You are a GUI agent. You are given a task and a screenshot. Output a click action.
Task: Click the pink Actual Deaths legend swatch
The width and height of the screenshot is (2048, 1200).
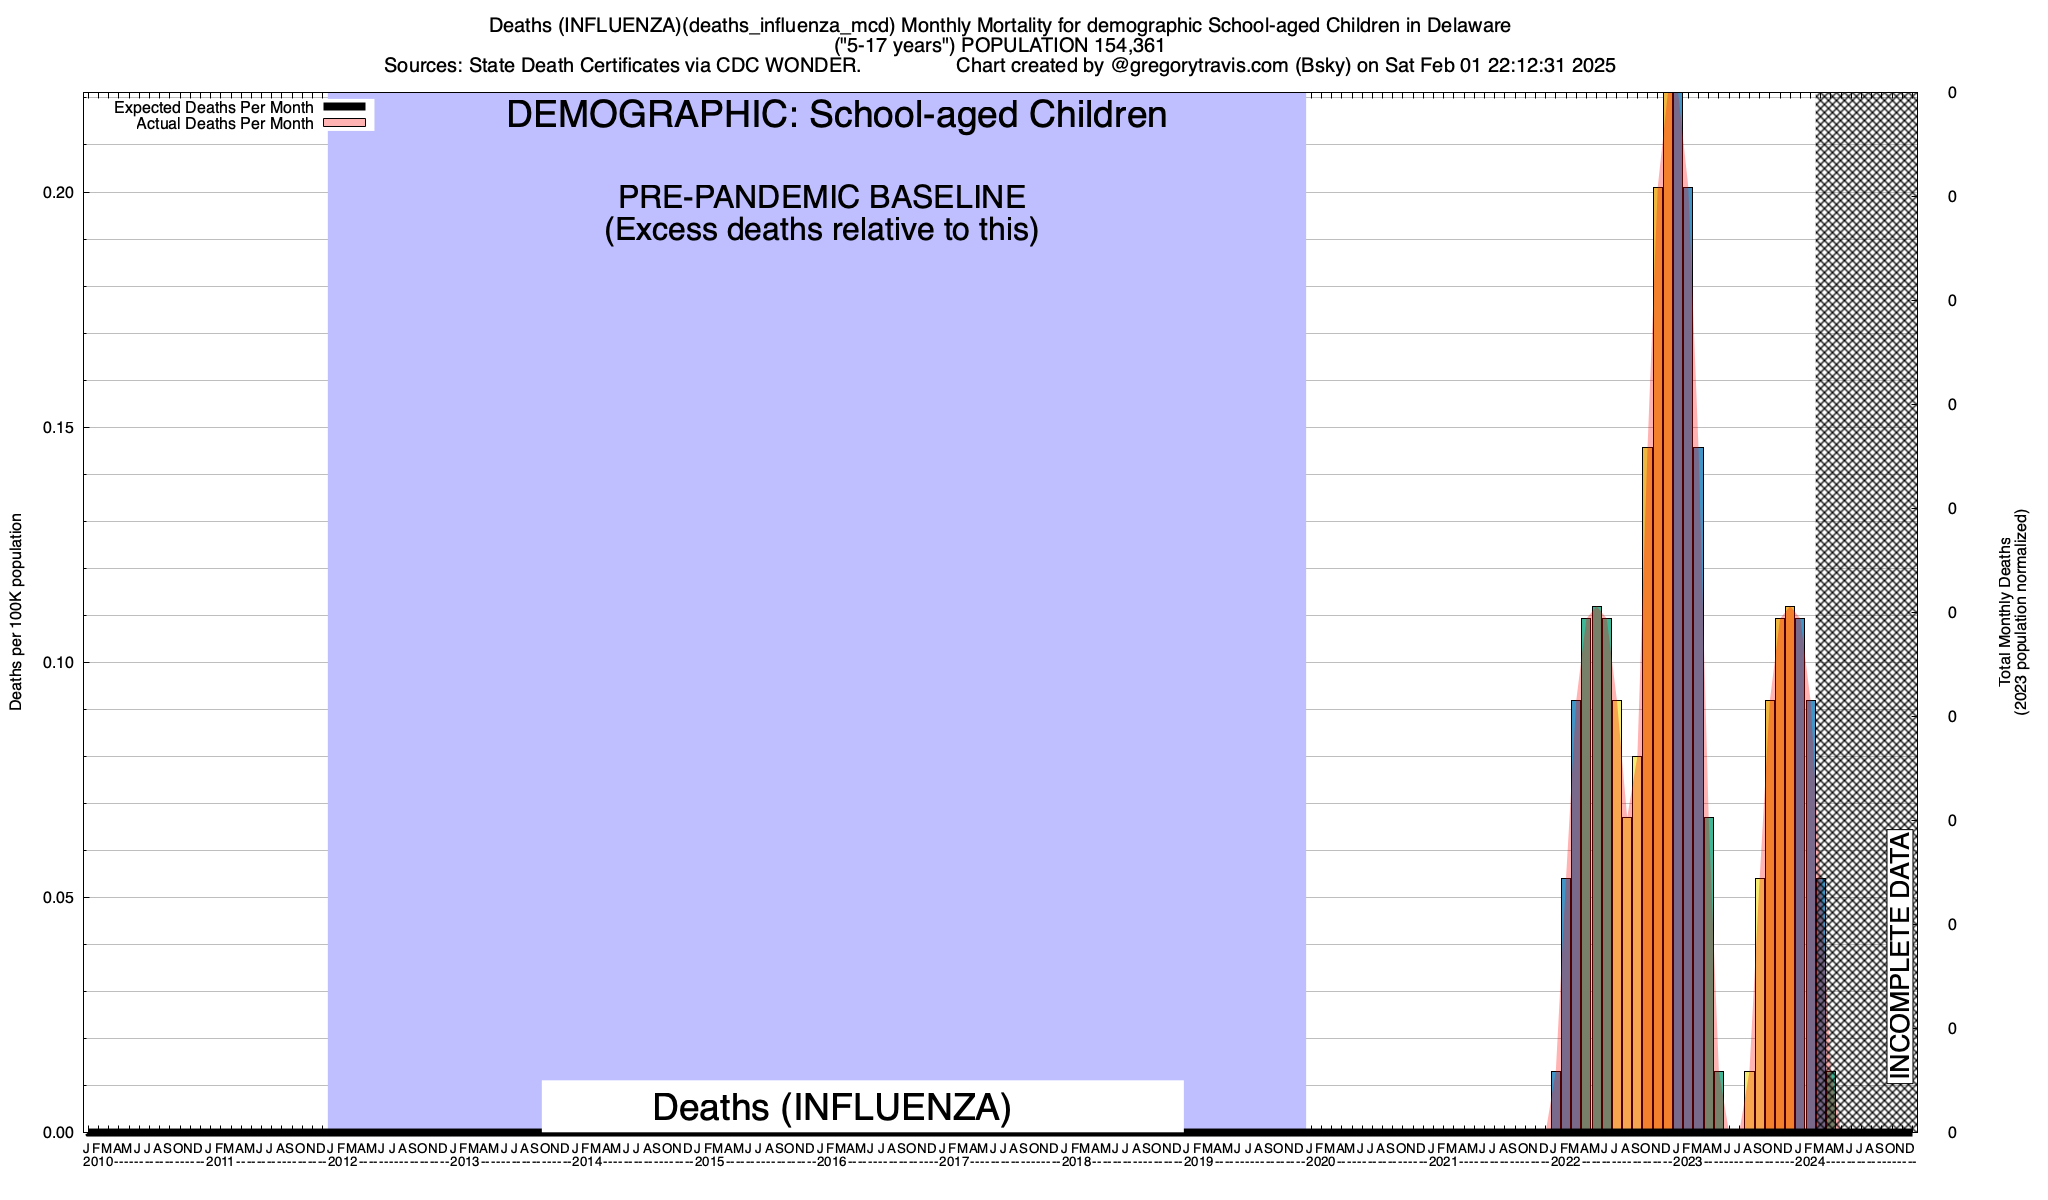345,123
